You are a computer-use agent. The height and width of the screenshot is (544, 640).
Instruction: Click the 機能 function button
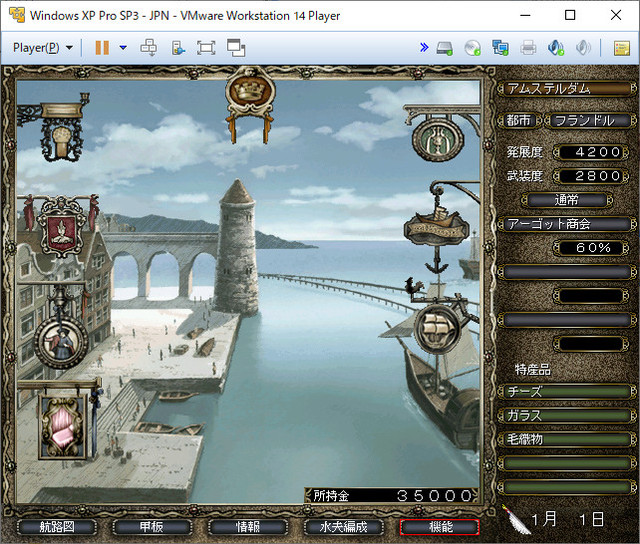[440, 527]
